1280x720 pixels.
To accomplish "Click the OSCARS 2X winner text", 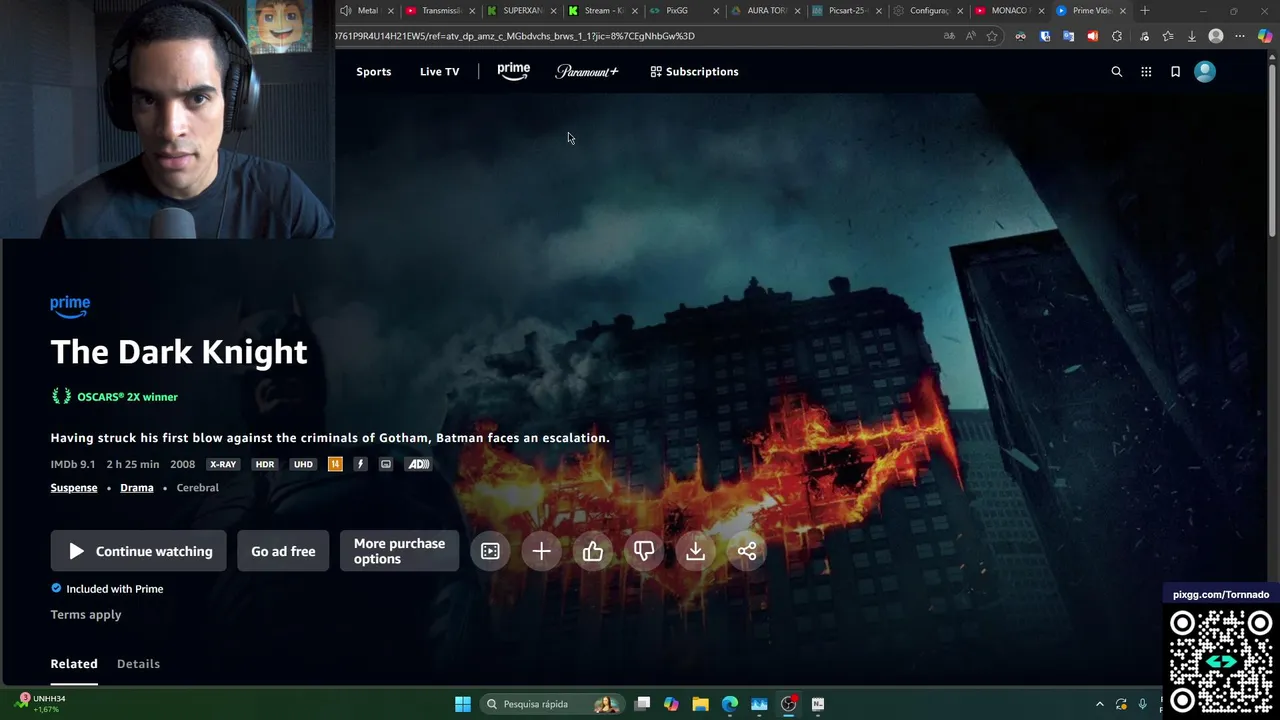I will tap(128, 397).
